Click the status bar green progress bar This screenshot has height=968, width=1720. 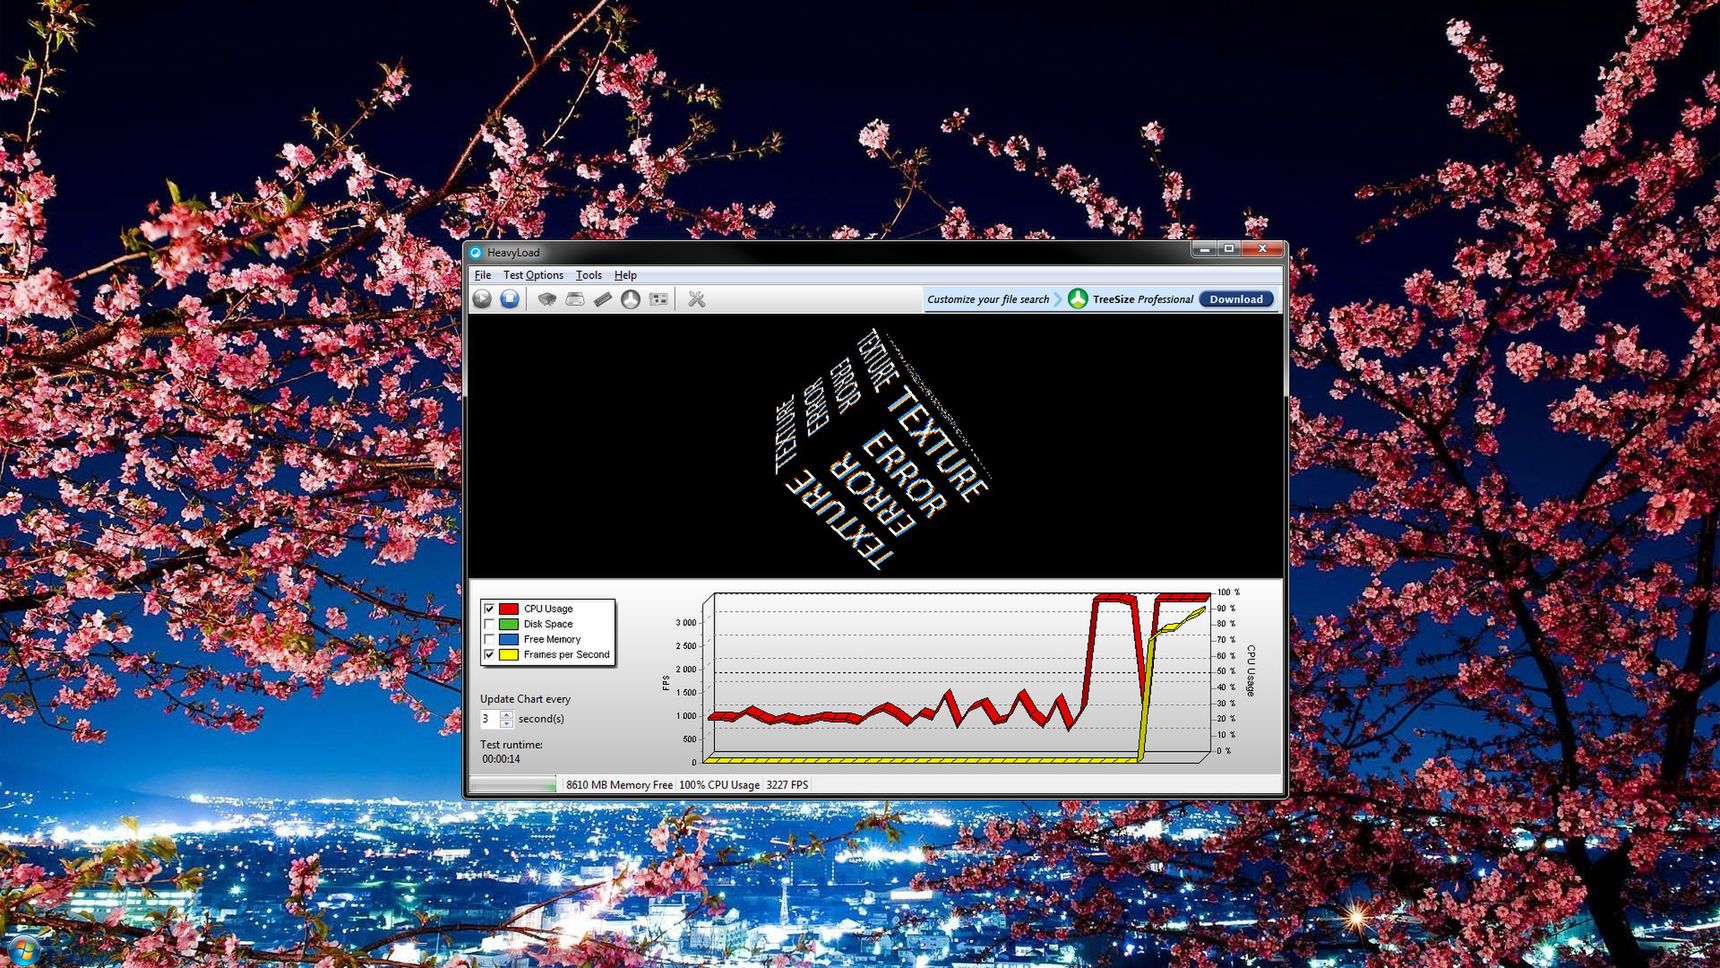pos(513,785)
